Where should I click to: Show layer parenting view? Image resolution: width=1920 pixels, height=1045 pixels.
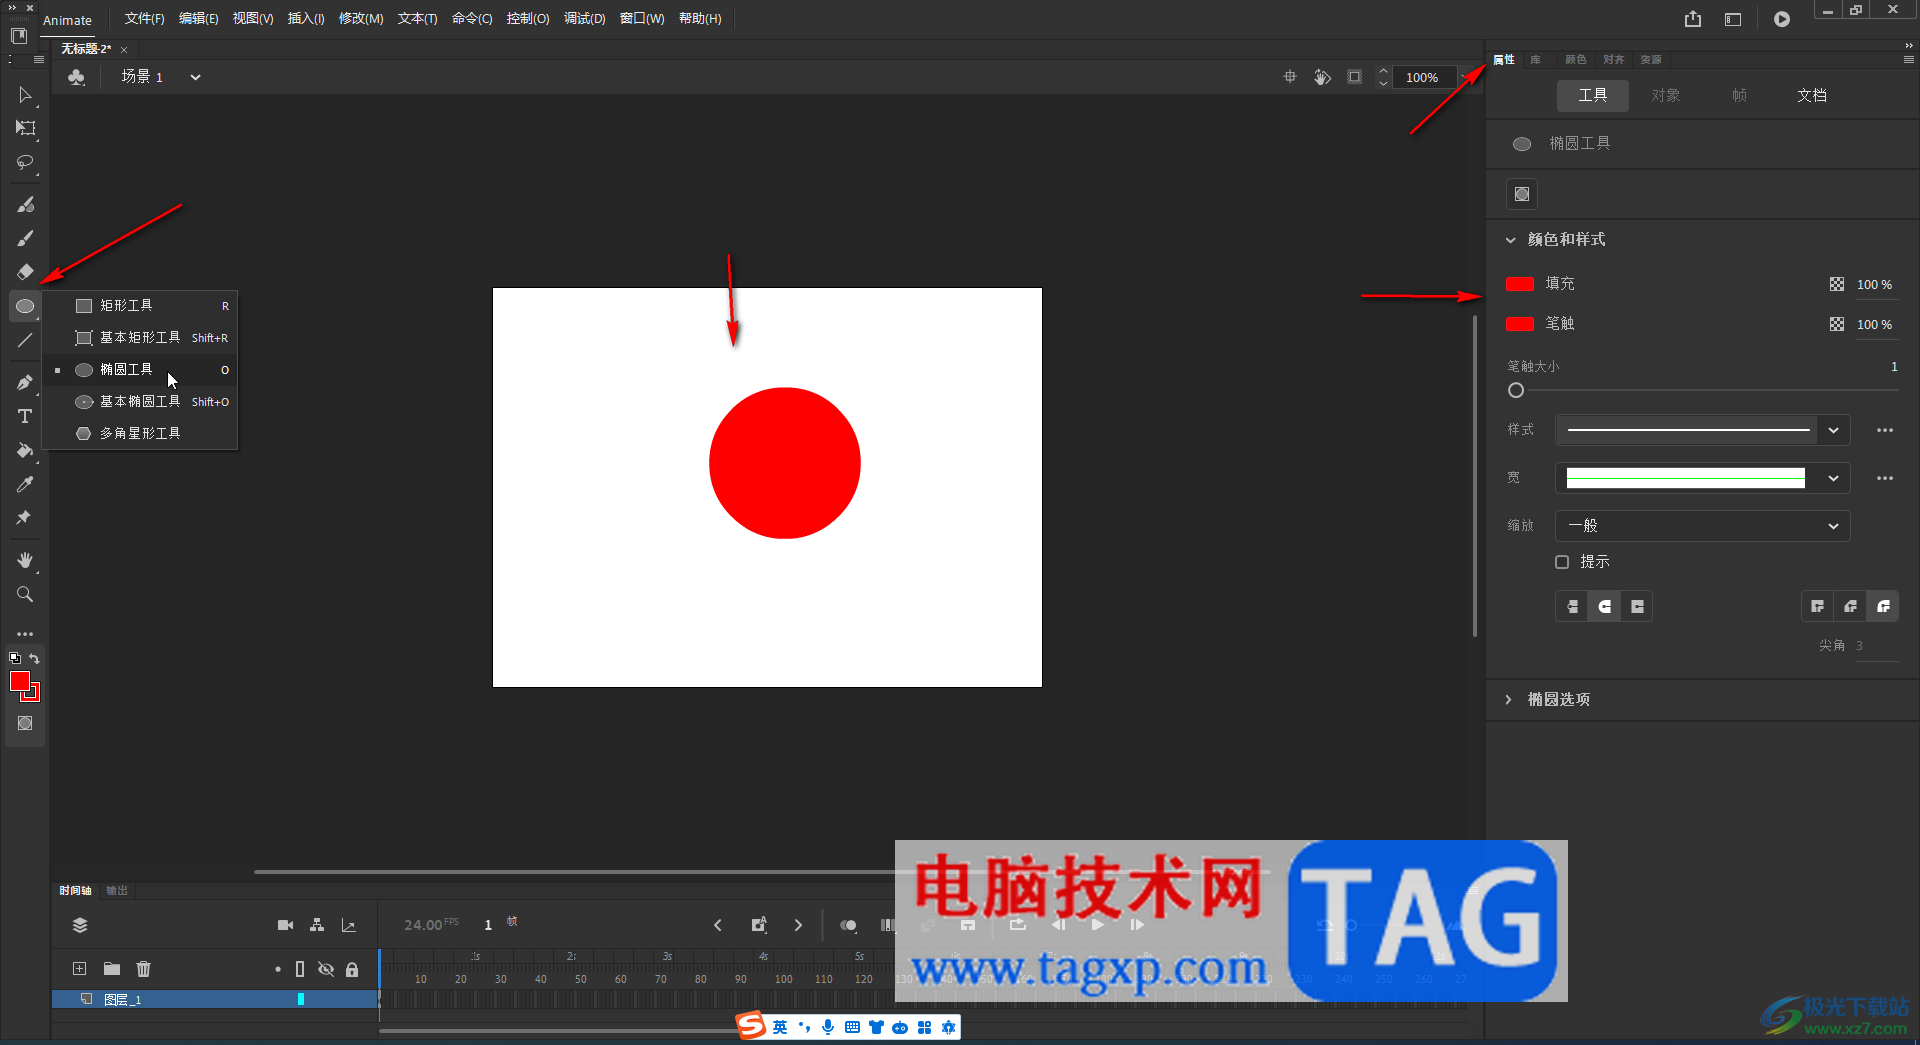(317, 925)
